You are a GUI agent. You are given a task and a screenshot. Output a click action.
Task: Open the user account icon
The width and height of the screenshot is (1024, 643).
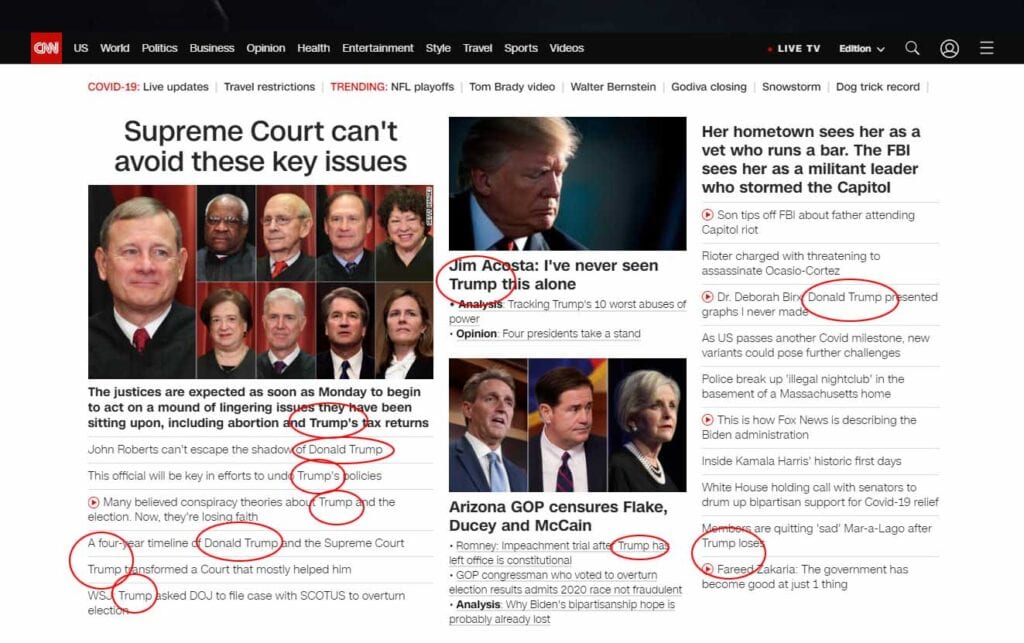[x=949, y=48]
